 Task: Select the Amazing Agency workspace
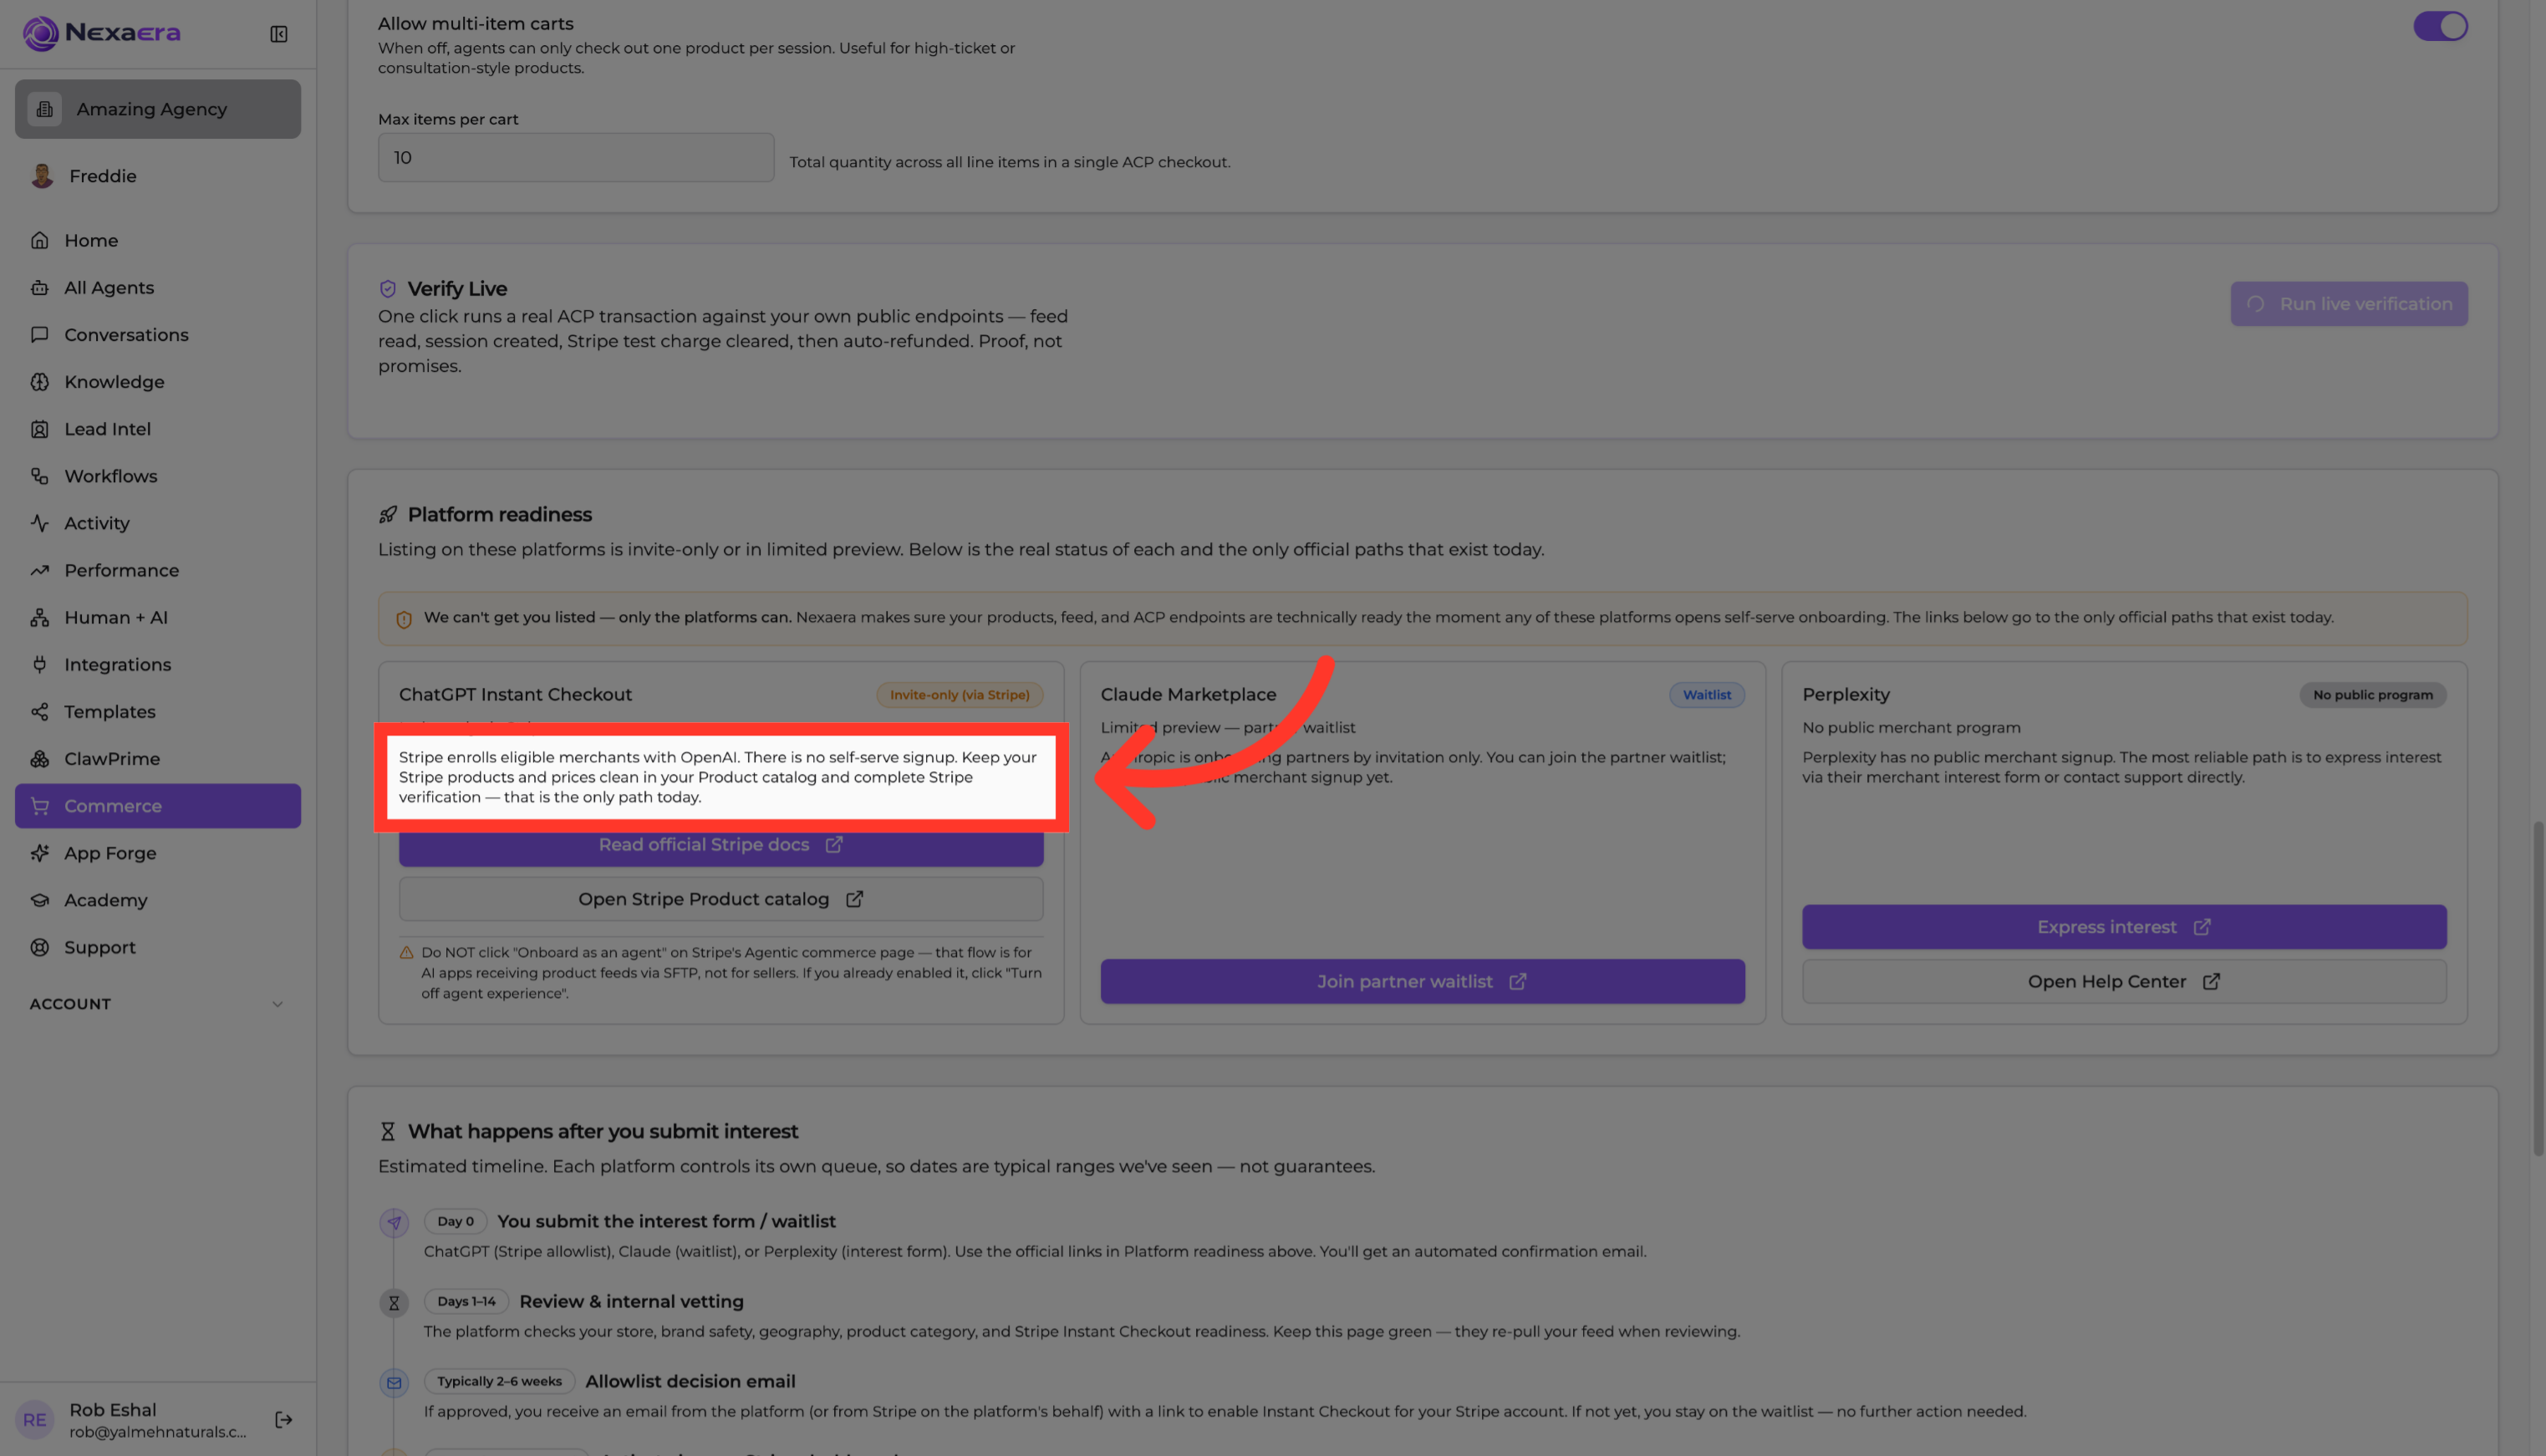coord(158,109)
